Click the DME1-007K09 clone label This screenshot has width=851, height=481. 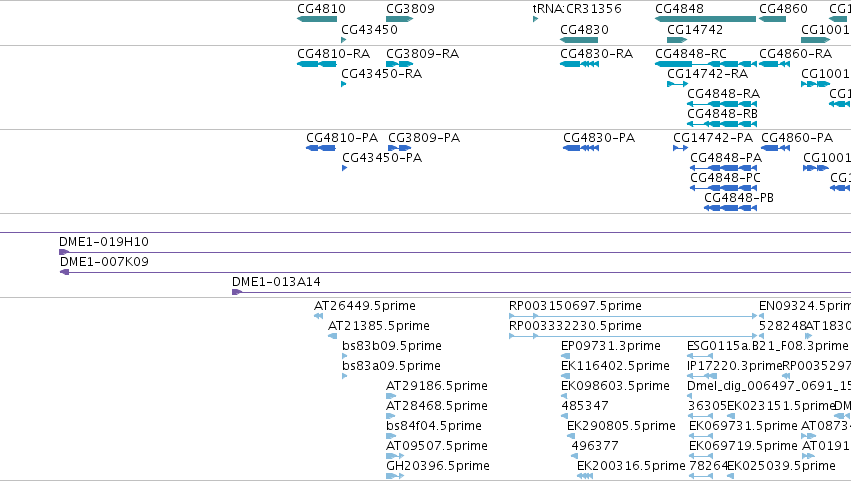104,262
